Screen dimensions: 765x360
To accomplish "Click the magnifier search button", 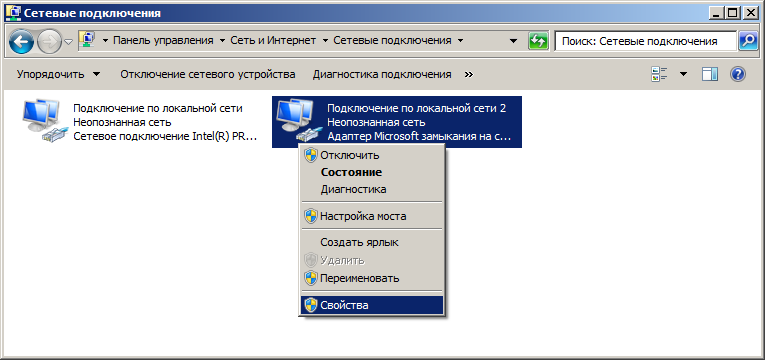I will 747,41.
